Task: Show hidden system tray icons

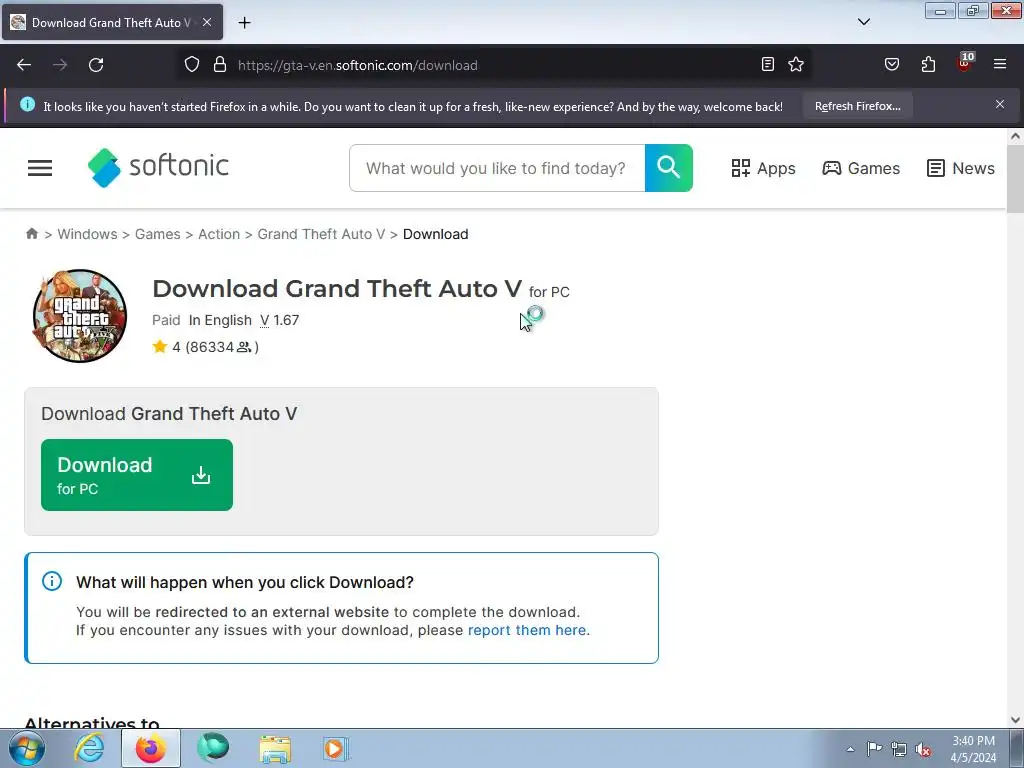Action: coord(850,749)
